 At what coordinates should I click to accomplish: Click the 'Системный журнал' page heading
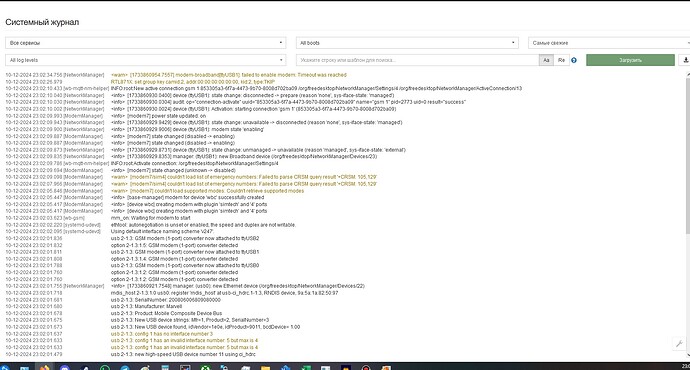click(42, 22)
